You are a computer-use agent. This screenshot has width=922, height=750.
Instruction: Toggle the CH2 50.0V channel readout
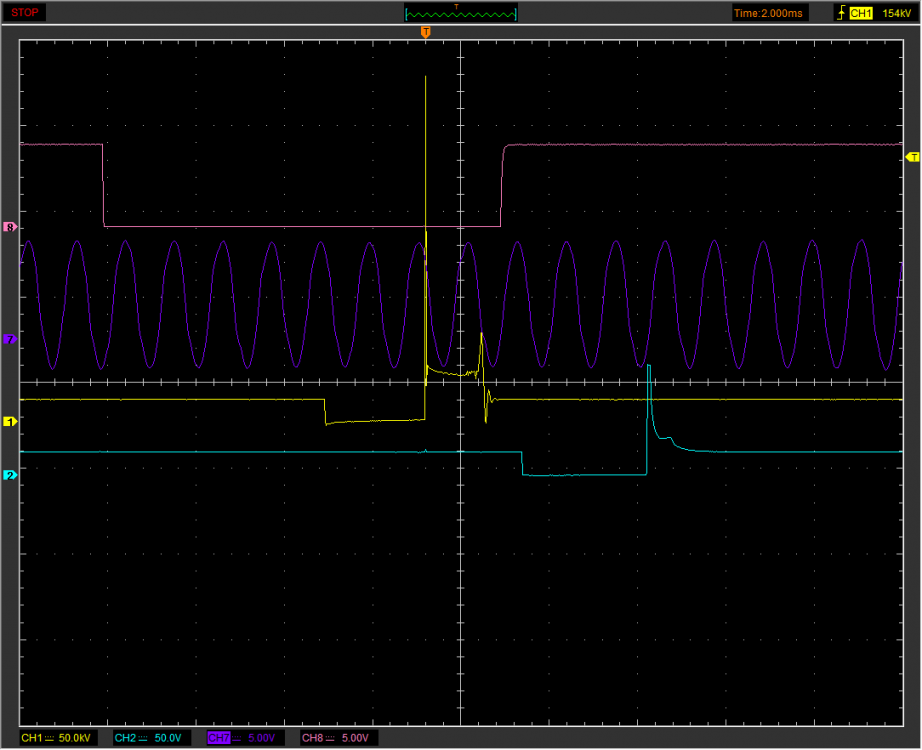coord(149,738)
